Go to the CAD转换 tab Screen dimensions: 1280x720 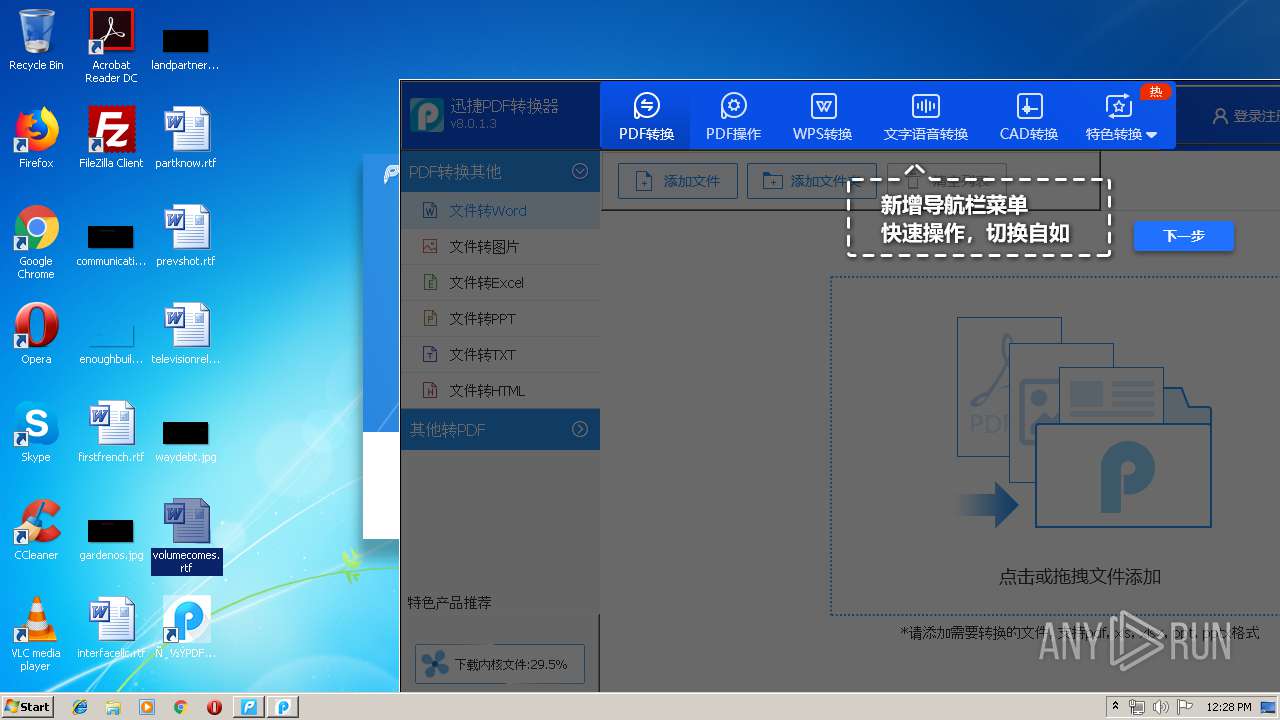(1029, 116)
